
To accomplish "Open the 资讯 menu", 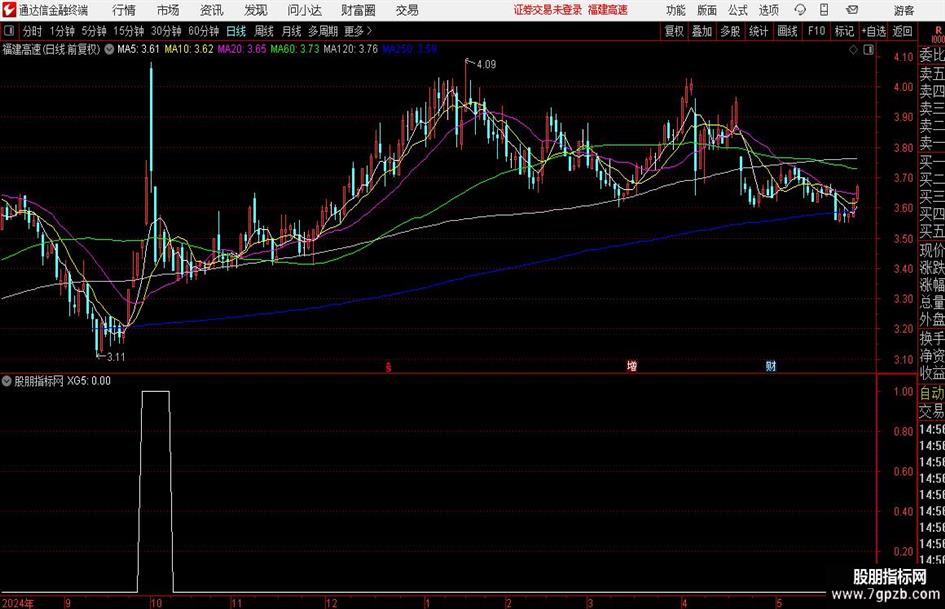I will click(212, 10).
